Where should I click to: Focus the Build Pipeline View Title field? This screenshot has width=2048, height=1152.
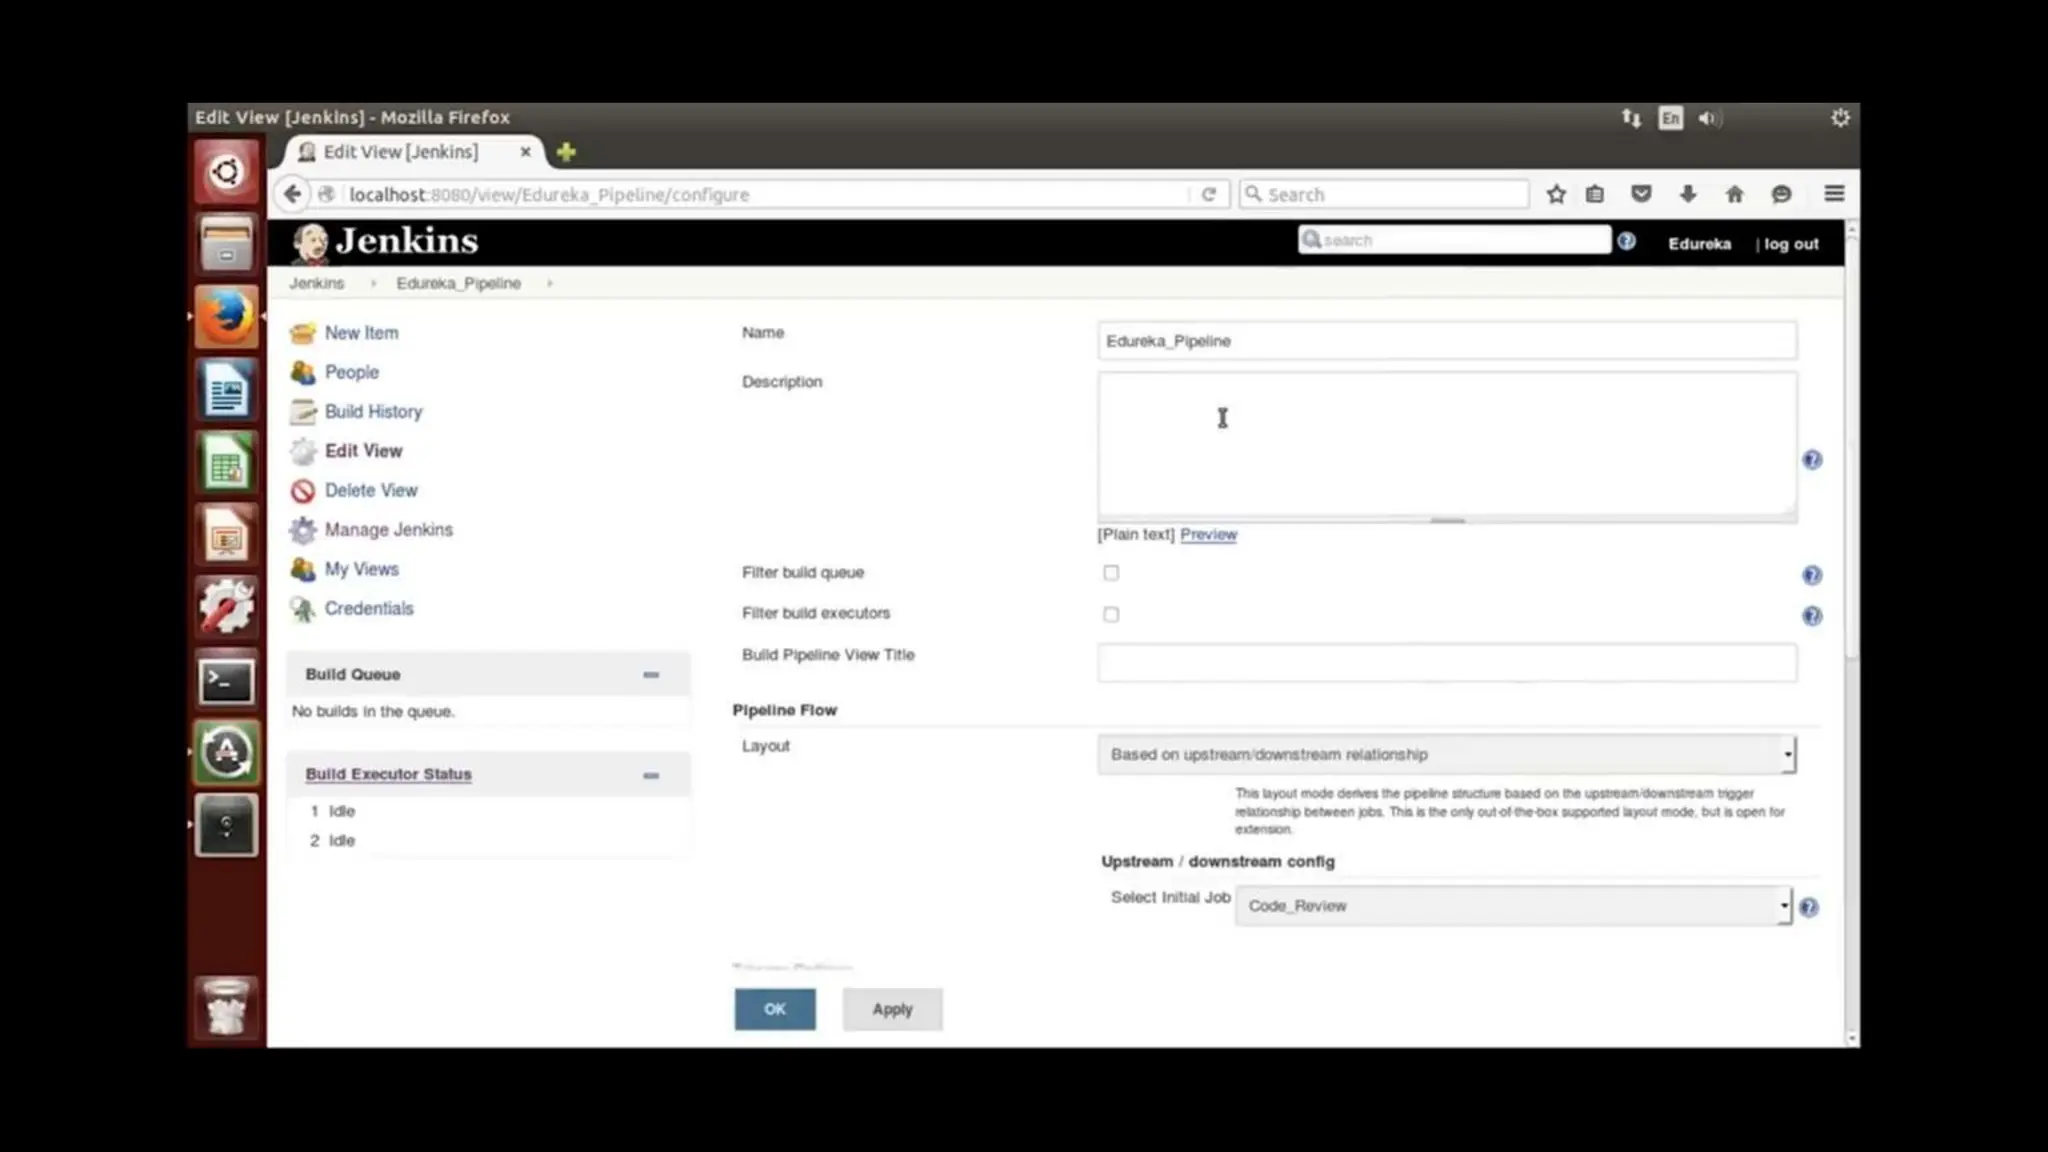(1447, 663)
